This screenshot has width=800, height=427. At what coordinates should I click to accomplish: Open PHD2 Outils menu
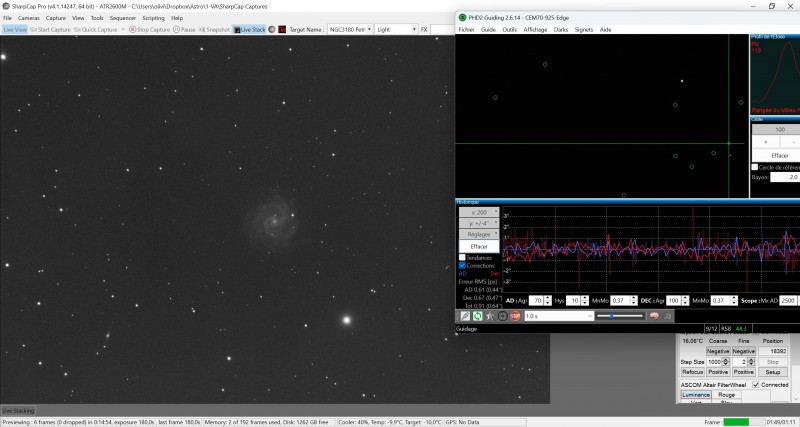pos(510,30)
